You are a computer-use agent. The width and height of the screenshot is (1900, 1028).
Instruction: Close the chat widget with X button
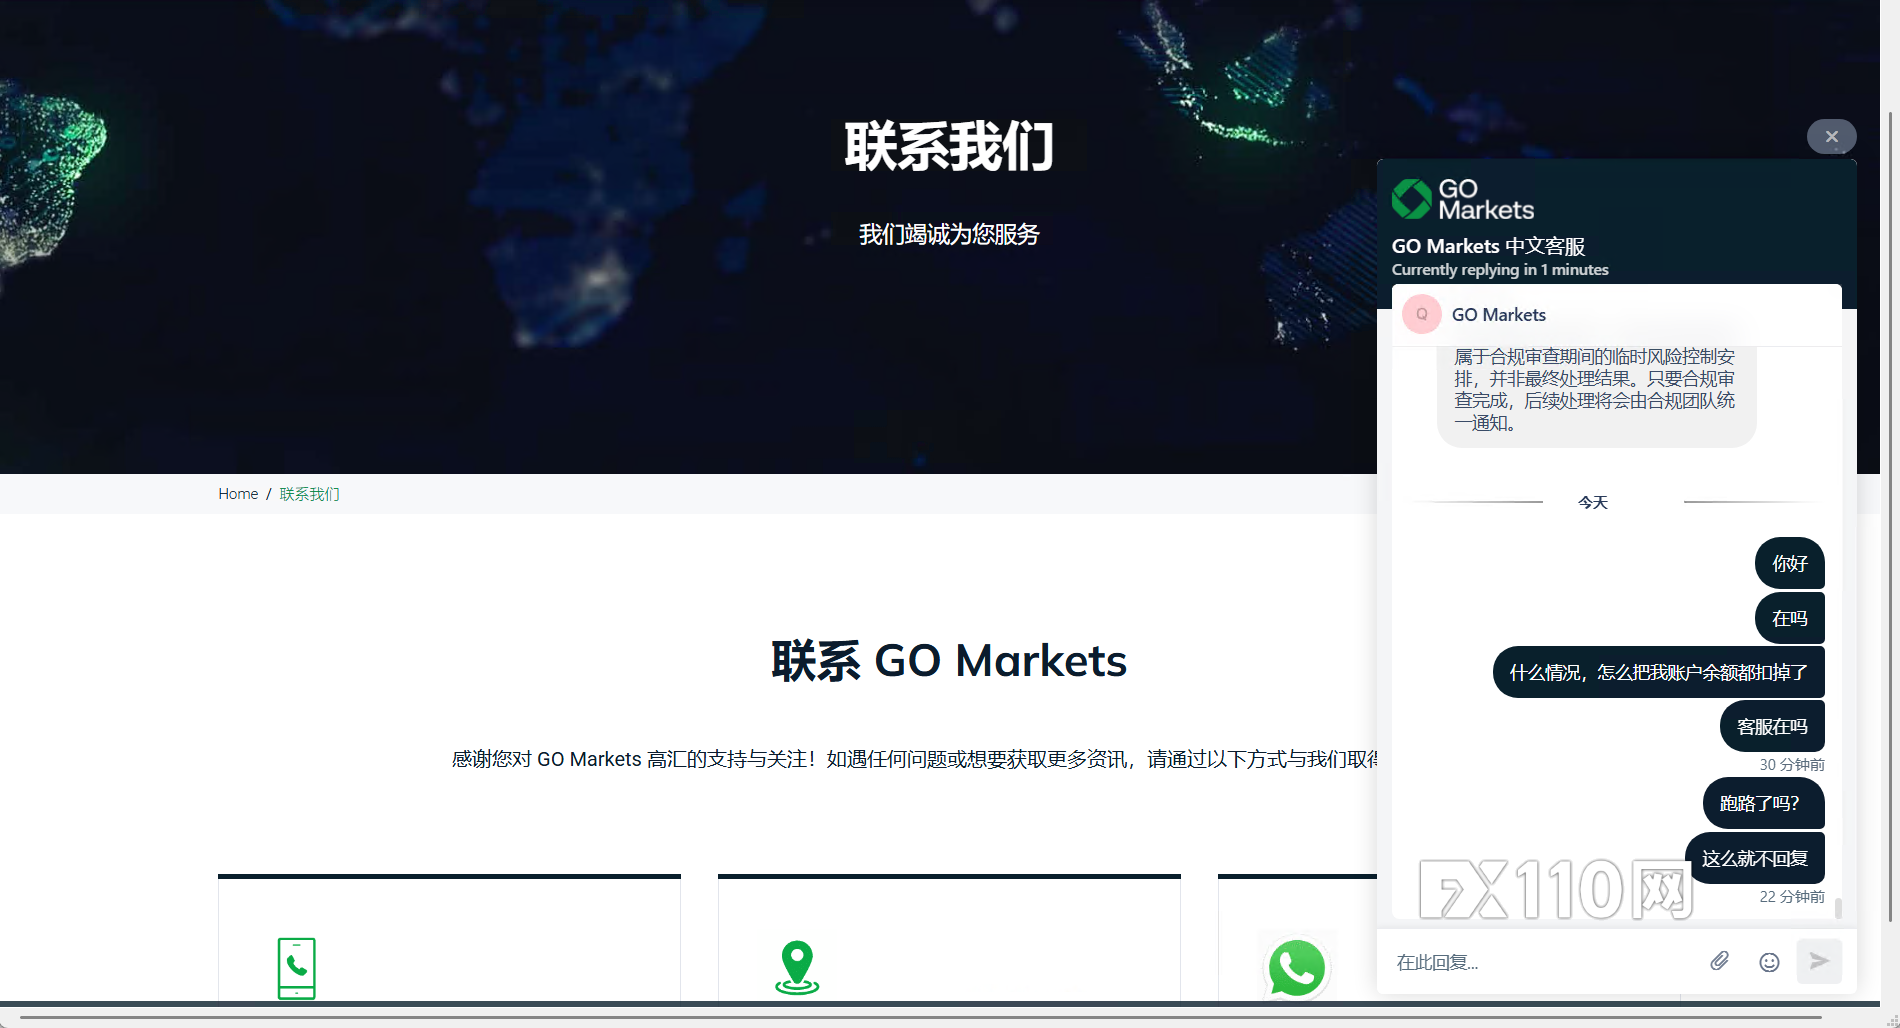click(1831, 137)
